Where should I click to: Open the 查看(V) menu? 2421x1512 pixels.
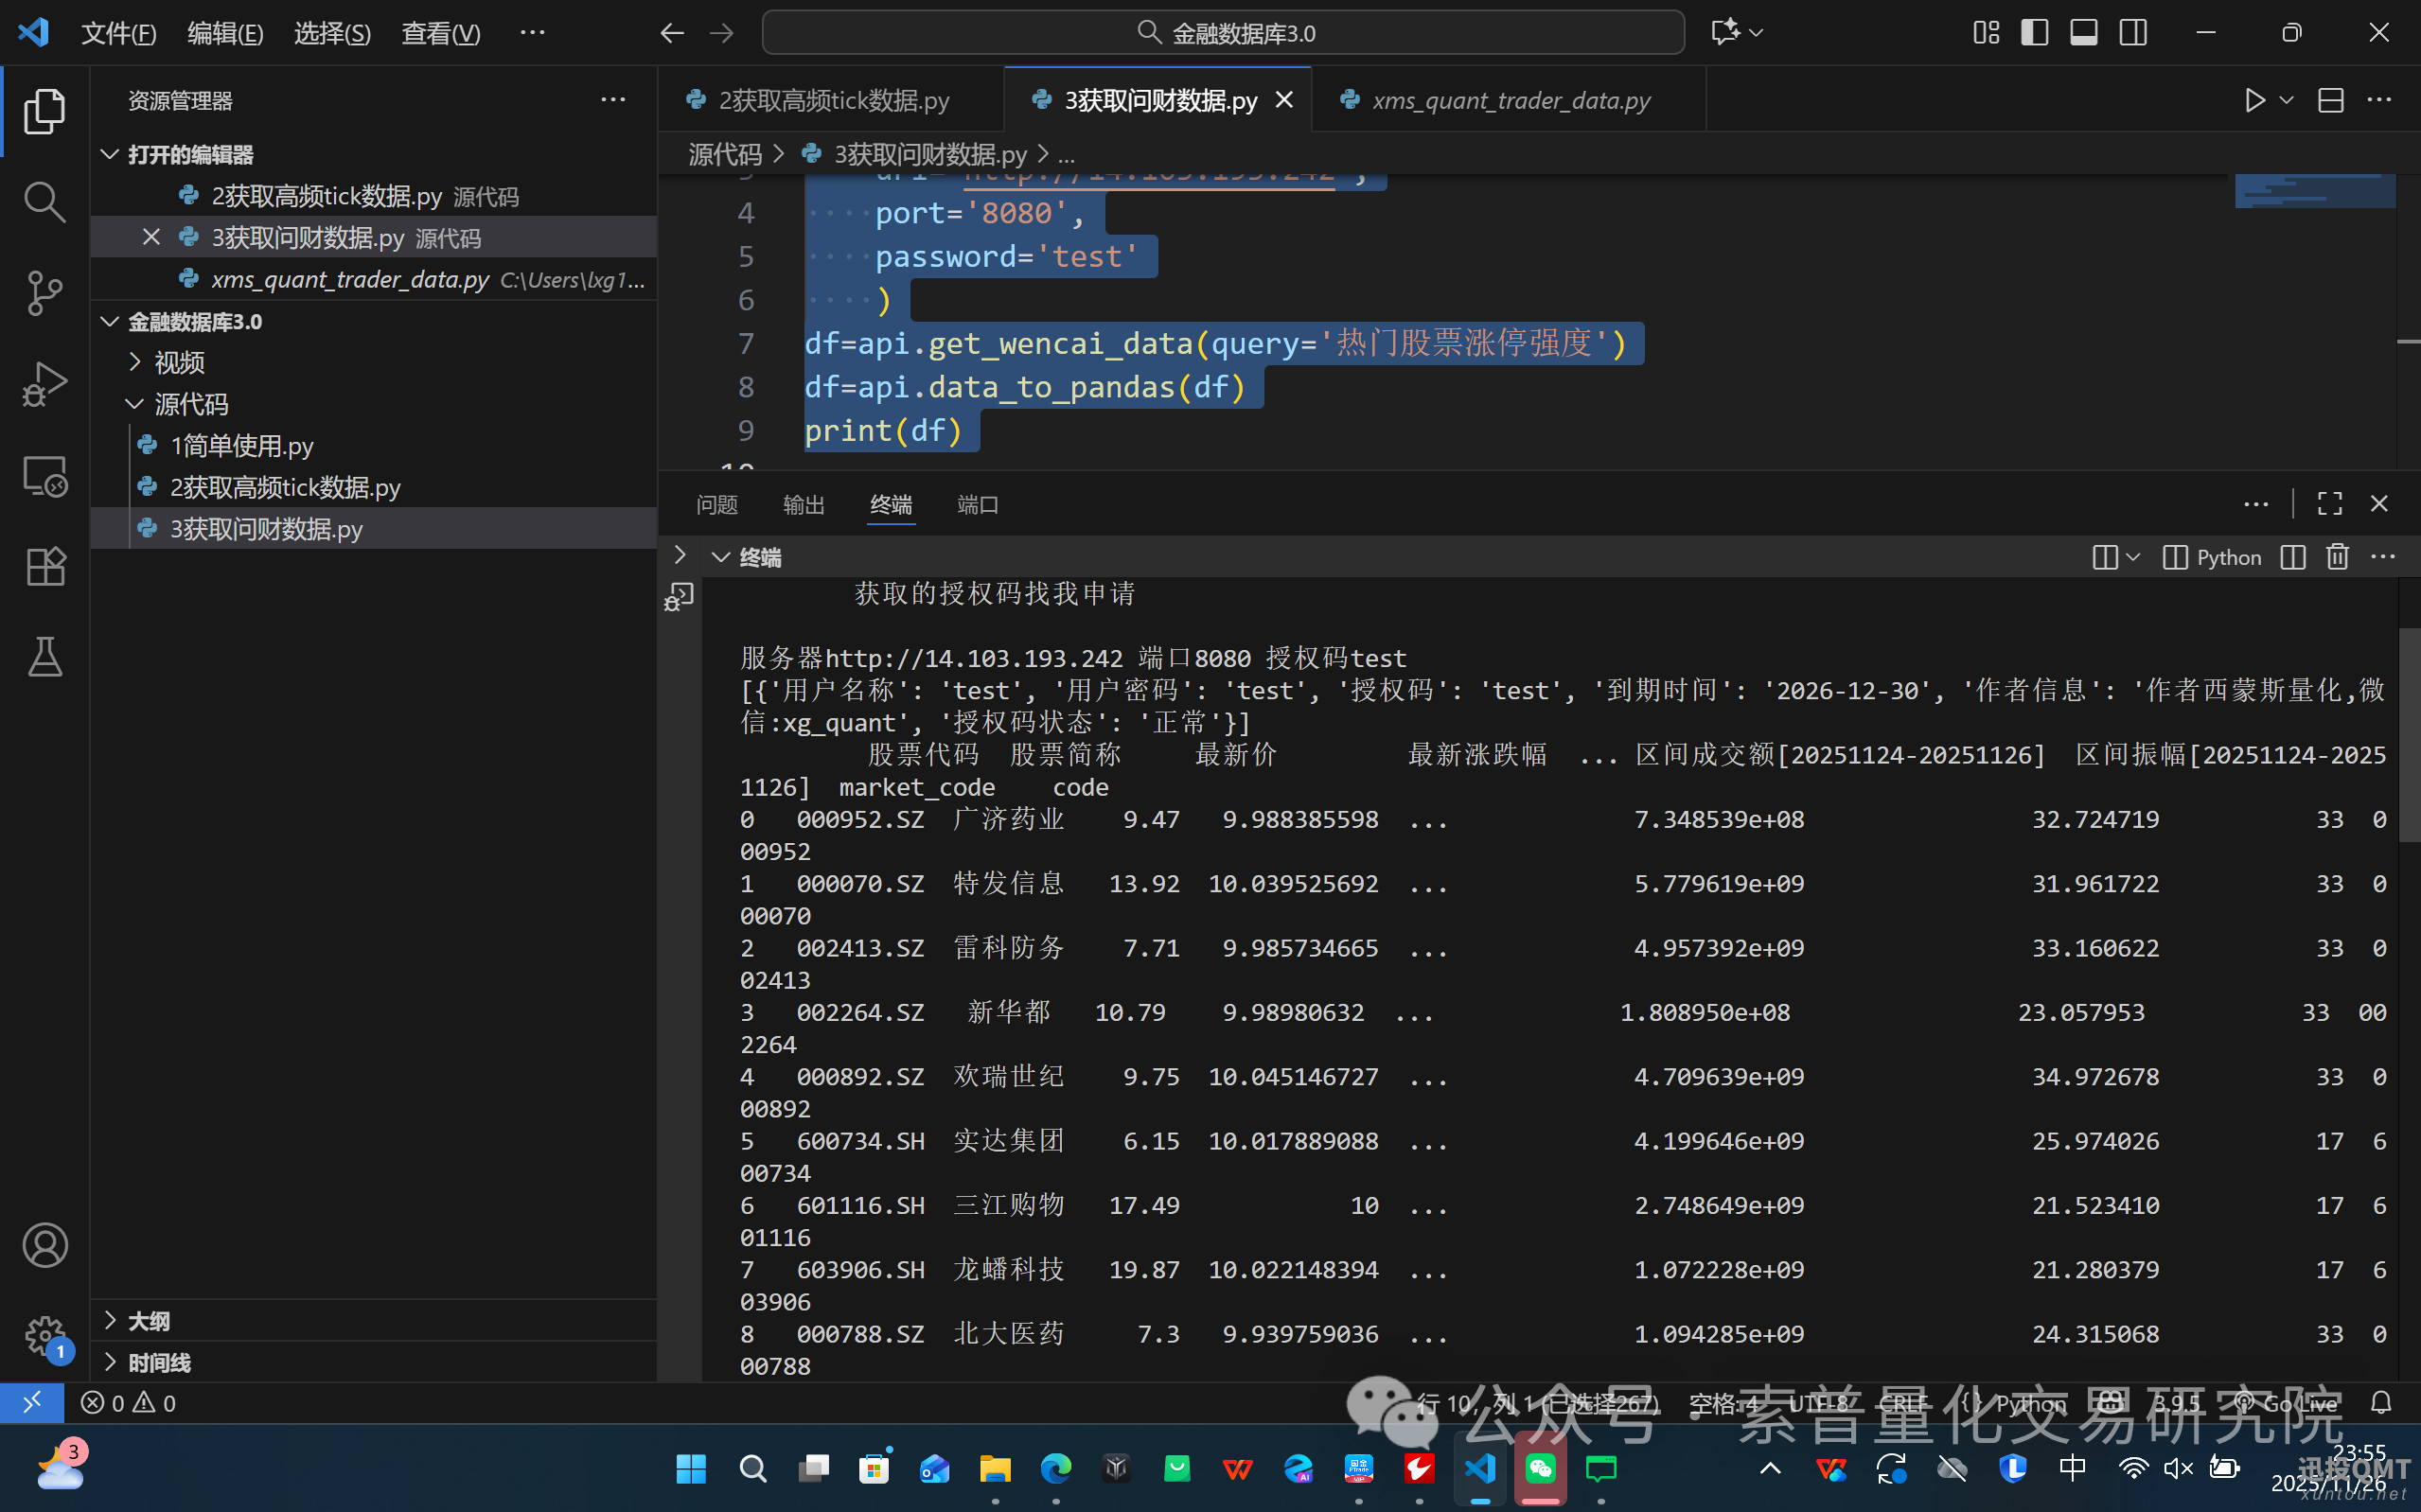click(440, 33)
